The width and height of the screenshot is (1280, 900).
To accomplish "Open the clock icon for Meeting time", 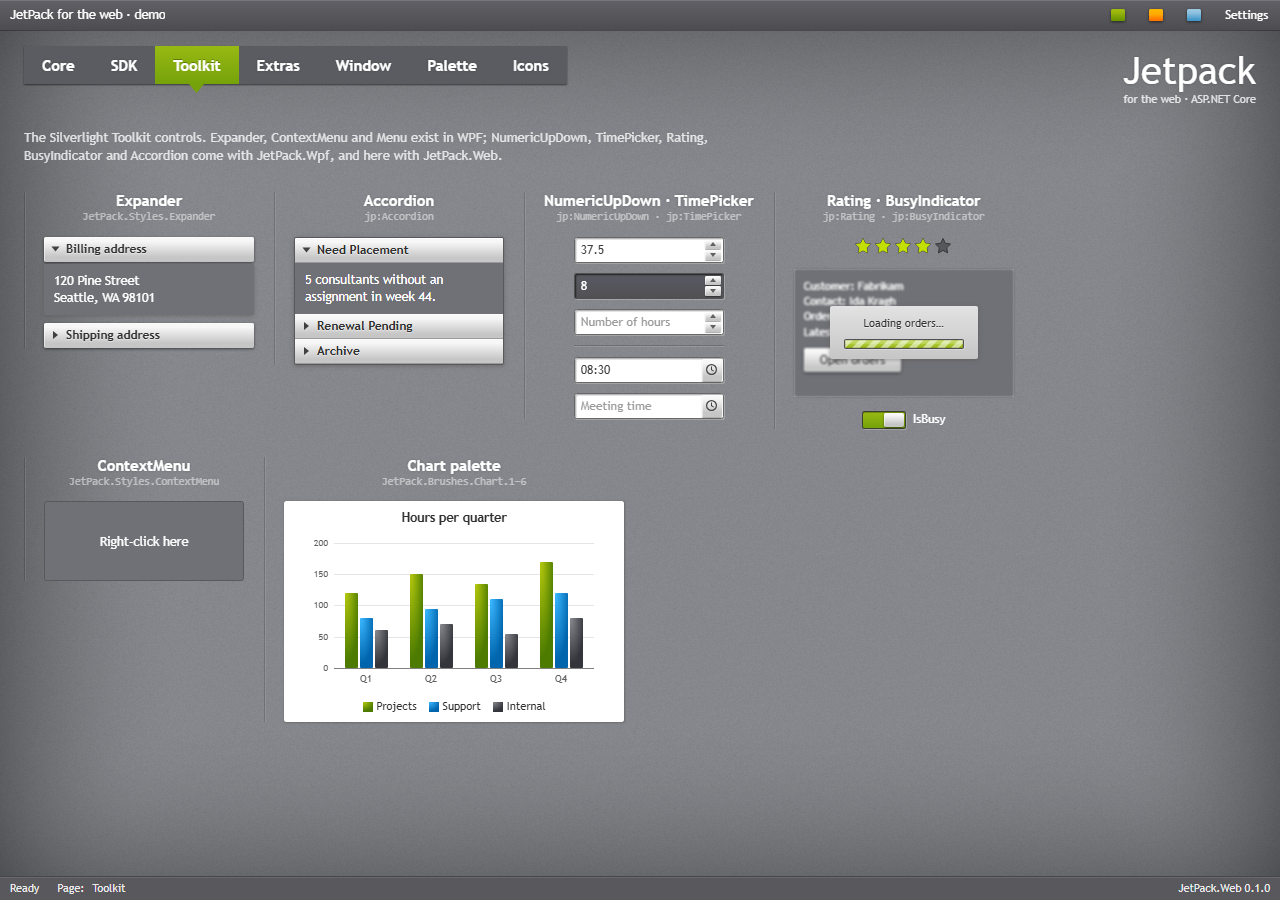I will 711,406.
